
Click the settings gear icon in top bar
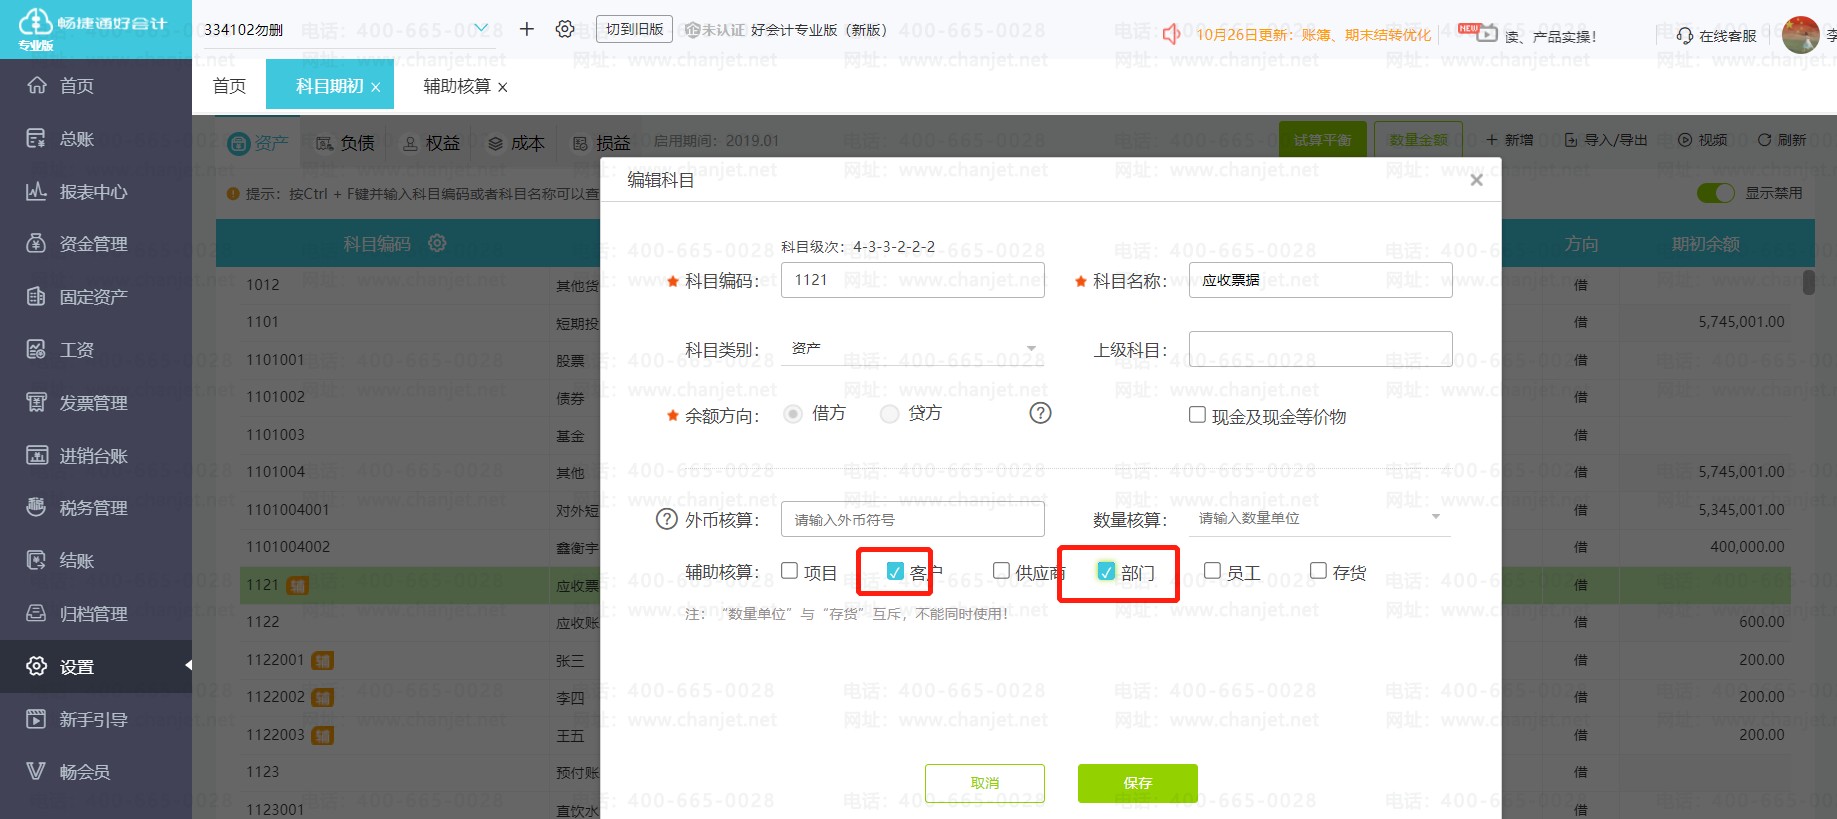click(565, 29)
